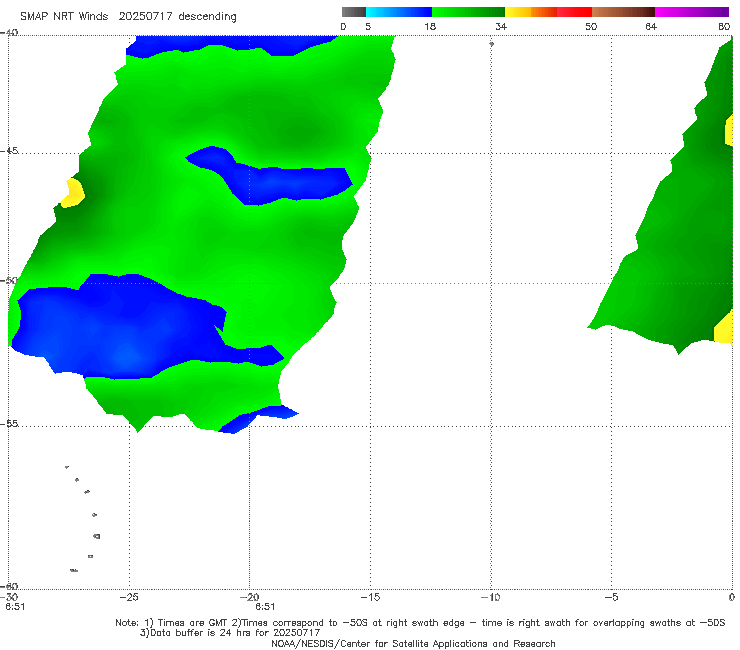This screenshot has height=650, width=740.
Task: Click the color bar label '18'
Action: pyautogui.click(x=430, y=26)
